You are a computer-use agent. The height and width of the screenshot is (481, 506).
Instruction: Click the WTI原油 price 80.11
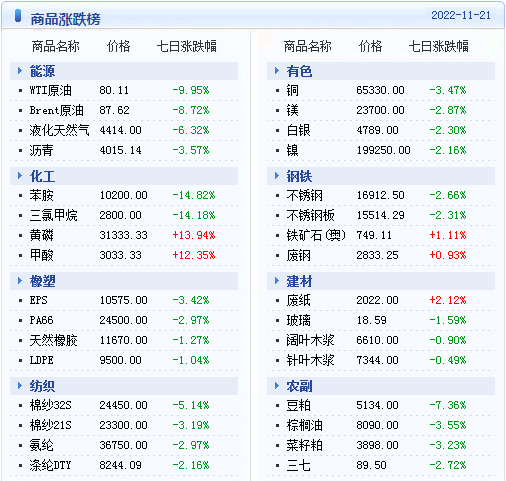pos(114,90)
